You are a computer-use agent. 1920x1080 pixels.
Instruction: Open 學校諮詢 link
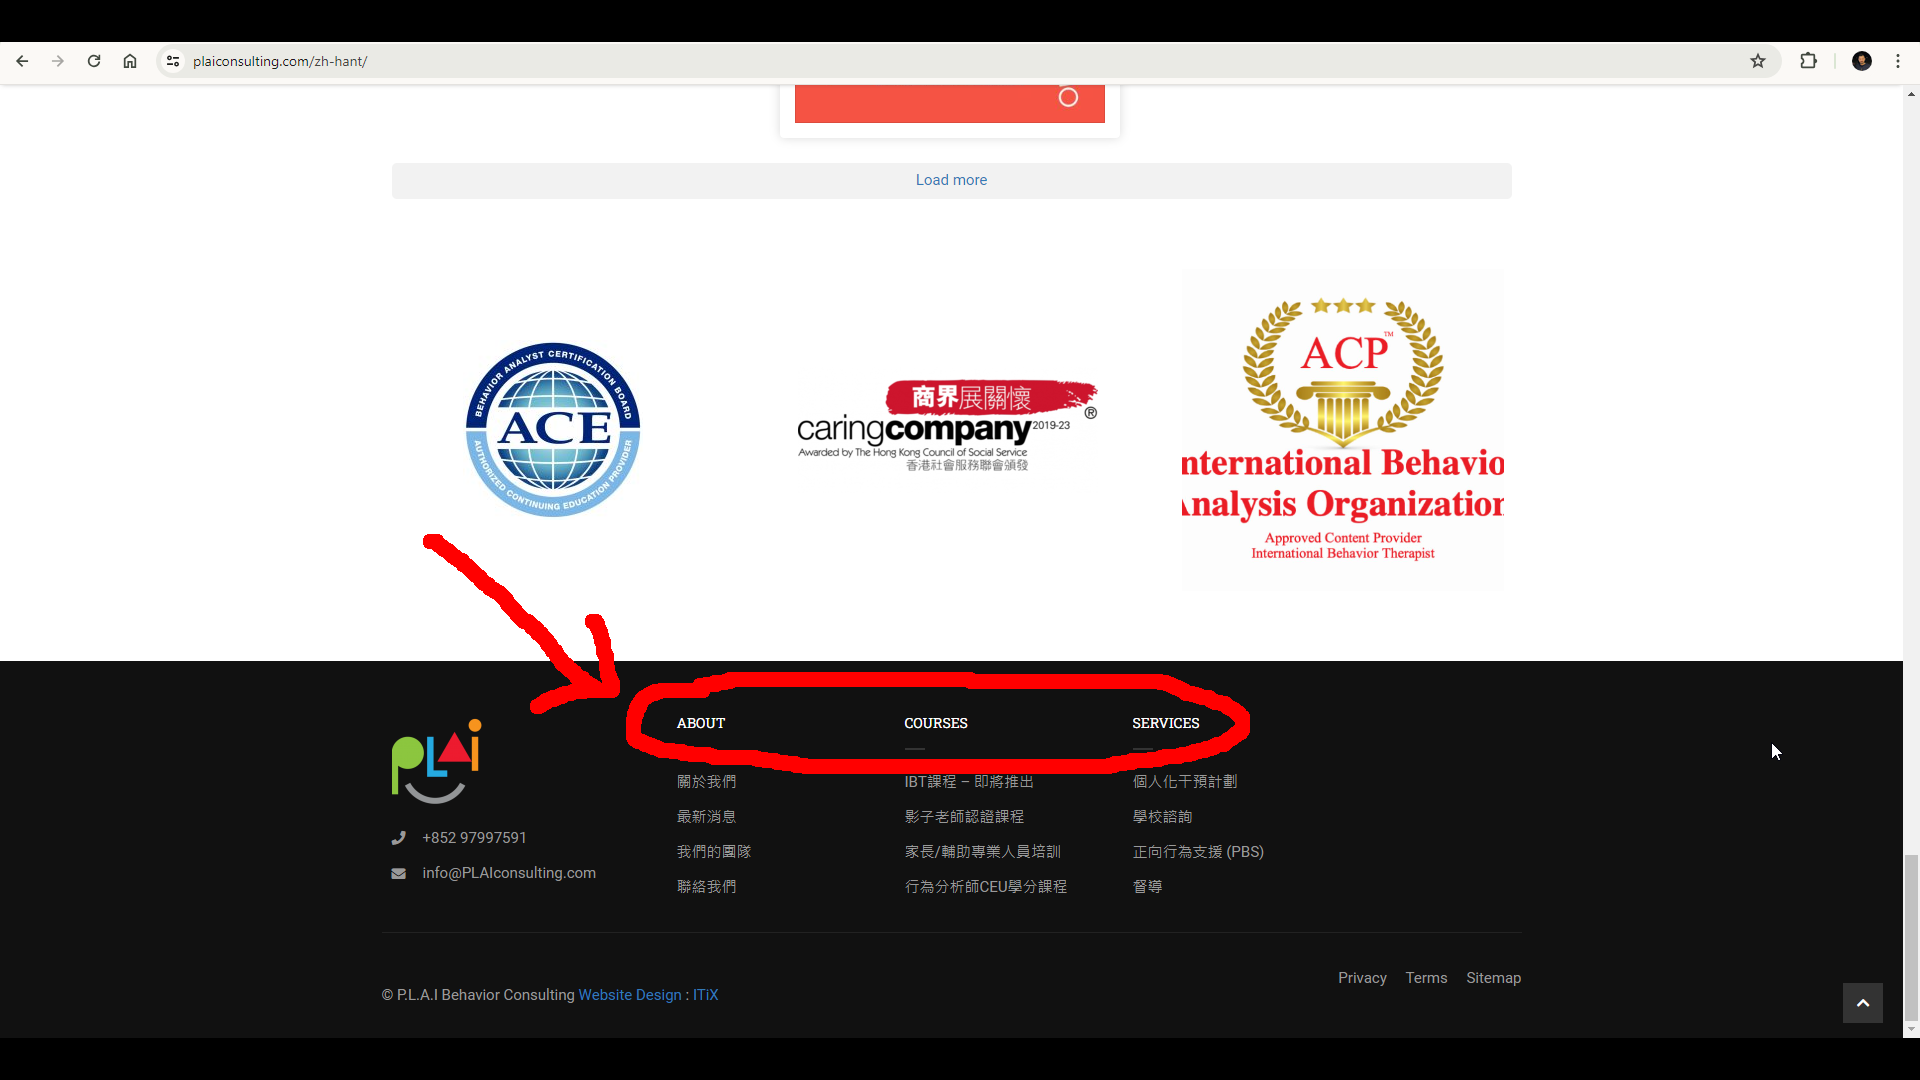coord(1162,817)
